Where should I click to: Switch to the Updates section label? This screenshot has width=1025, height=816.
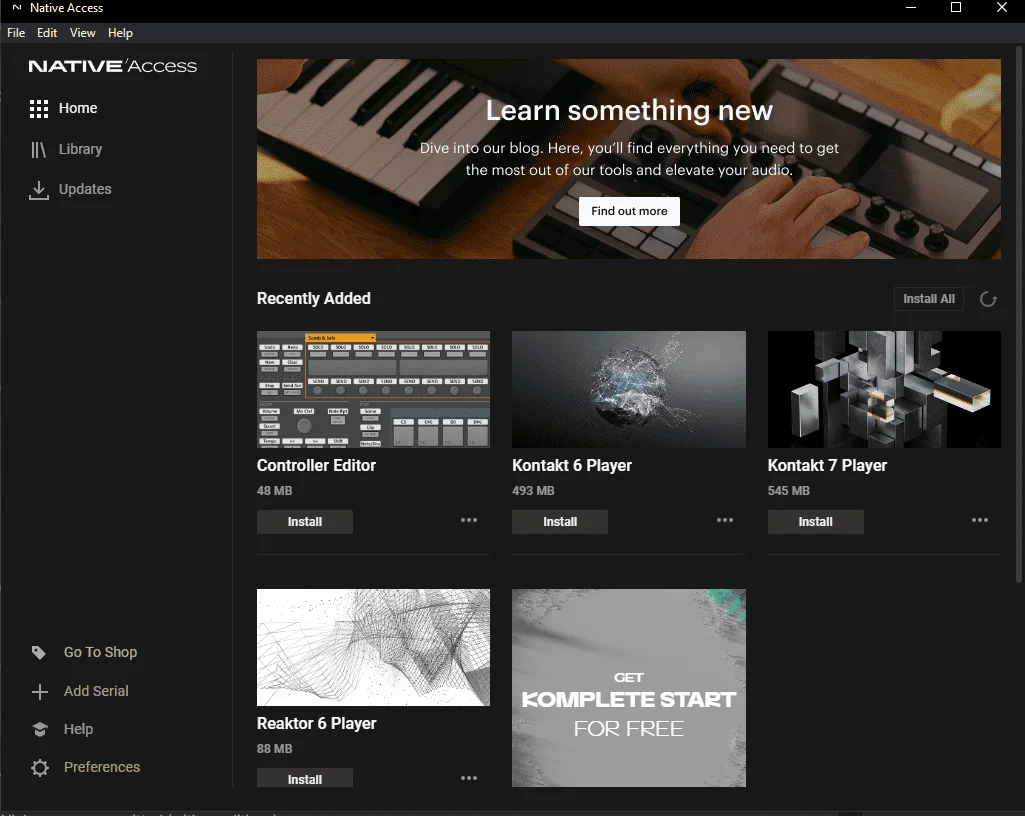click(x=85, y=190)
